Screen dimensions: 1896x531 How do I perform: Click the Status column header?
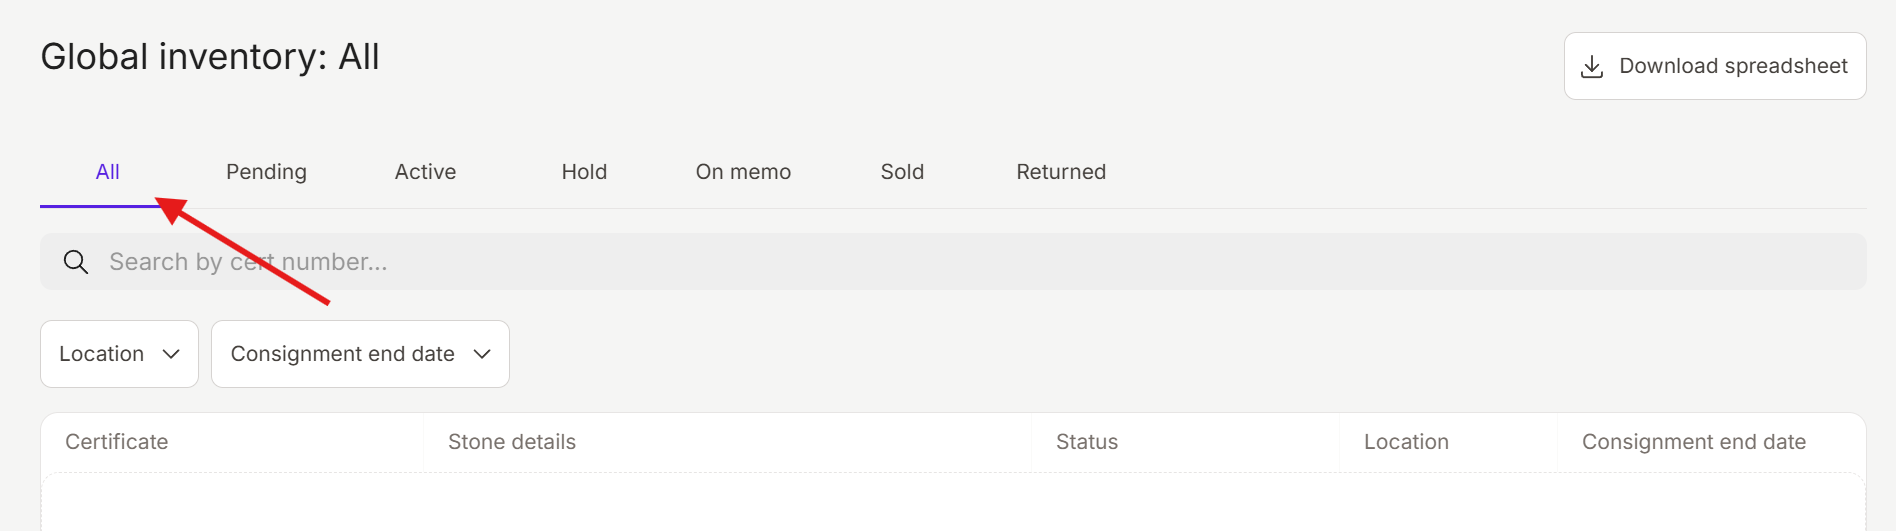1087,442
